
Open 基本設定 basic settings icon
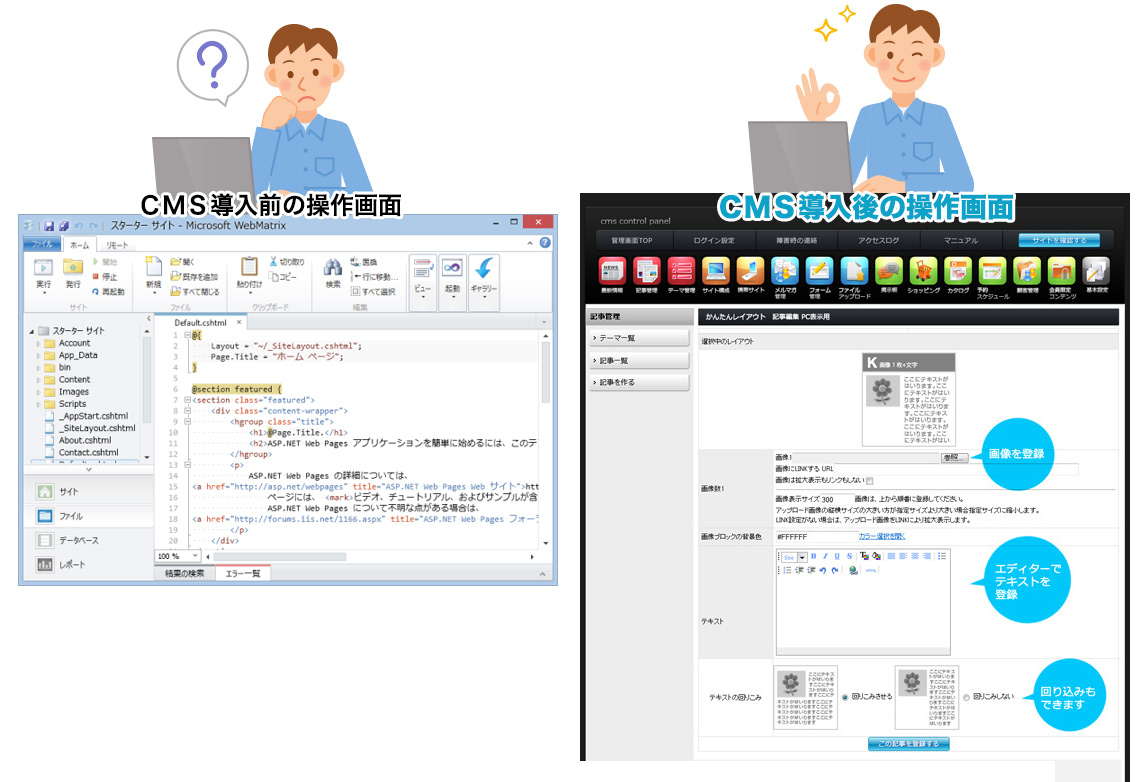click(x=1096, y=271)
